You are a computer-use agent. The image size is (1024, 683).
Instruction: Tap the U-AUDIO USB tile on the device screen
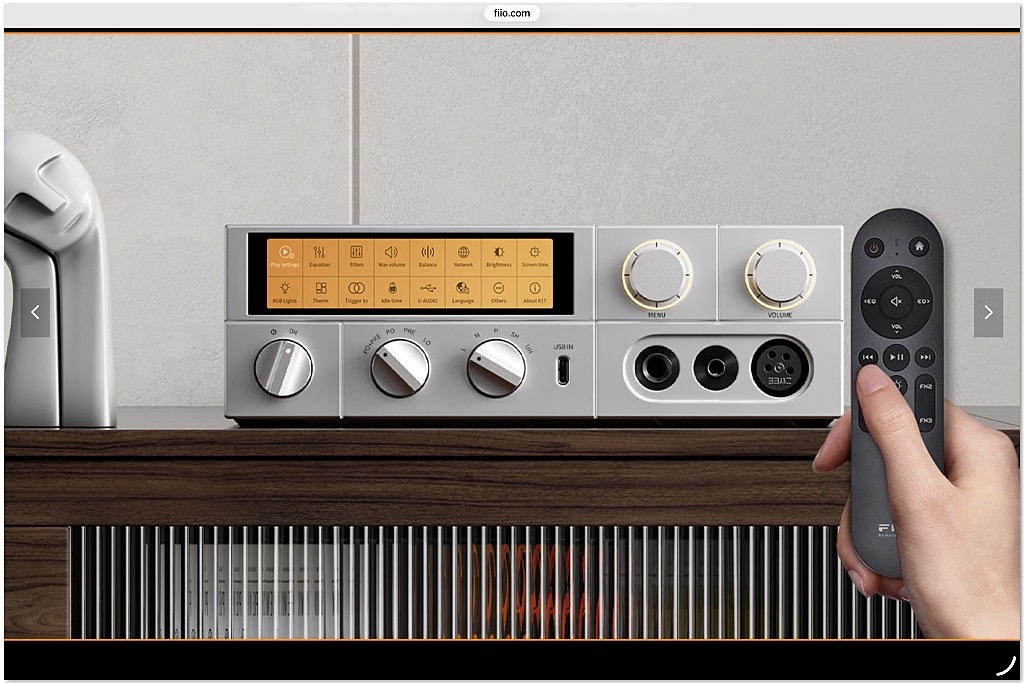pos(428,292)
